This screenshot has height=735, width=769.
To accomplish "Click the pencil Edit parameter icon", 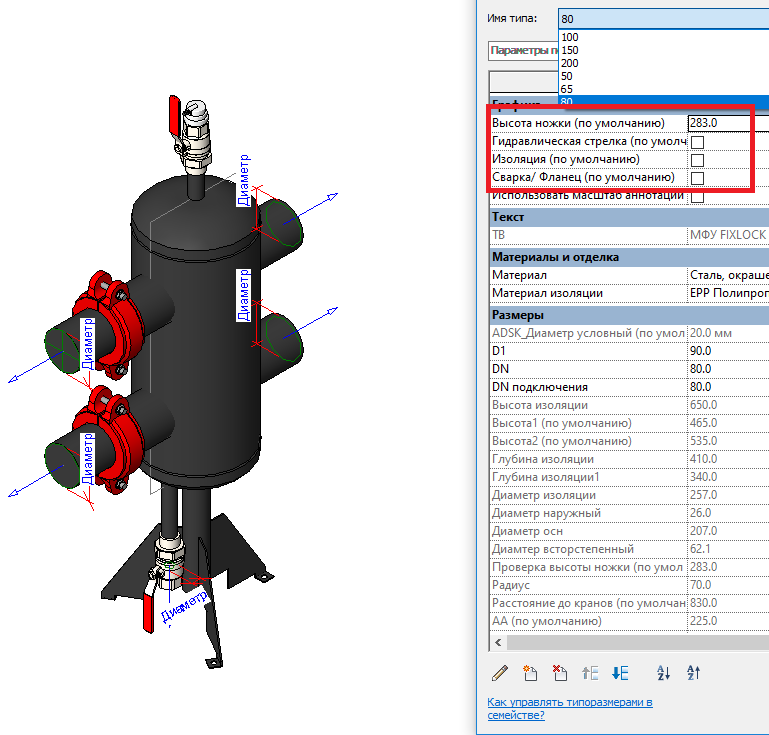I will (500, 673).
